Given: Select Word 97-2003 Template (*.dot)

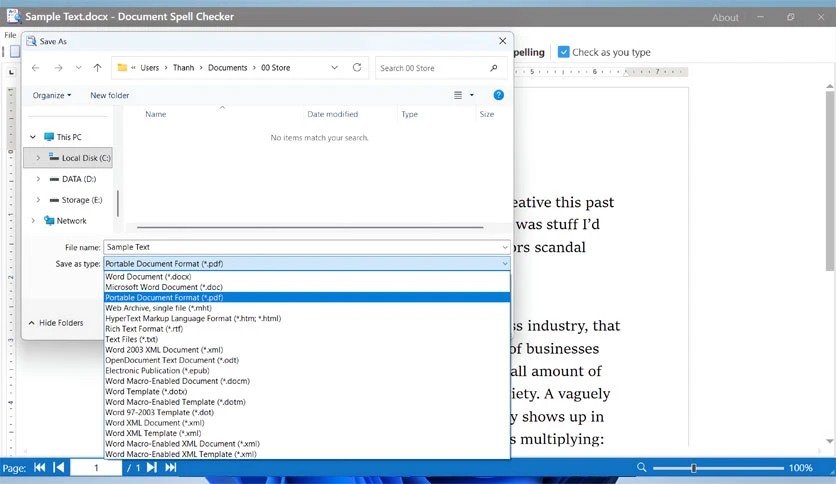Looking at the screenshot, I should pyautogui.click(x=307, y=413).
